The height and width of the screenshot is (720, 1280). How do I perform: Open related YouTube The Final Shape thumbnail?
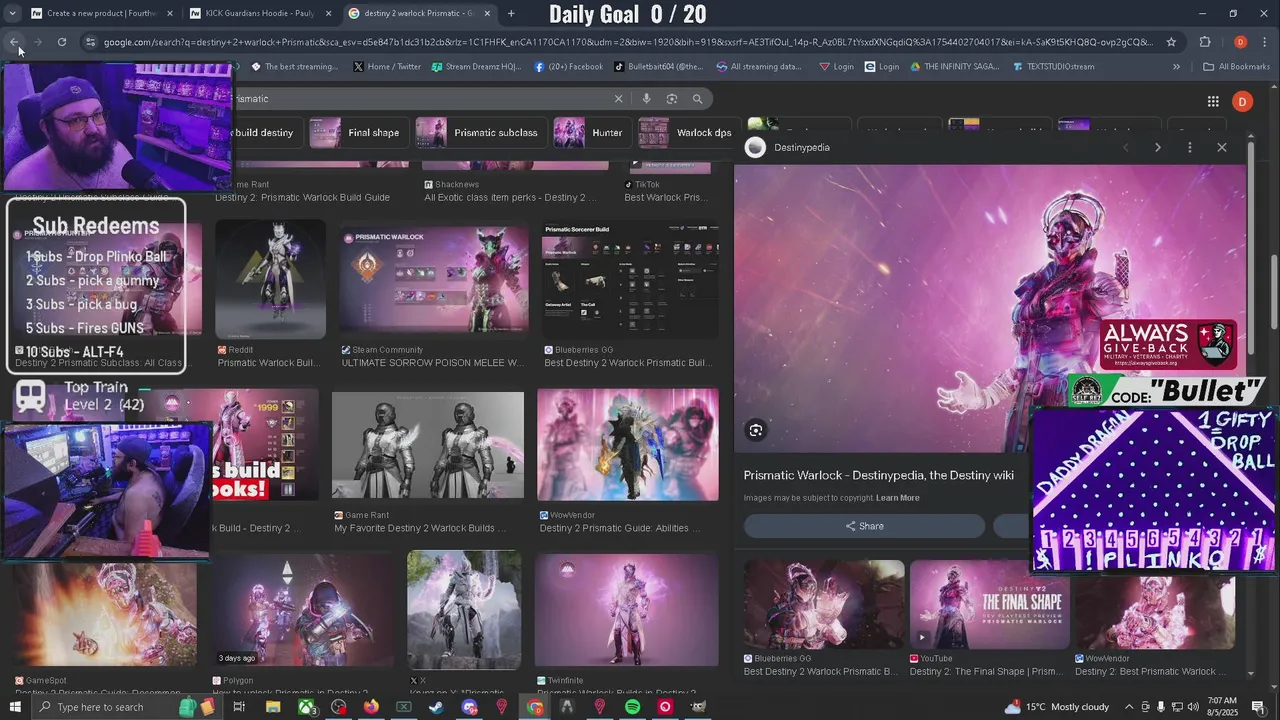(x=989, y=605)
